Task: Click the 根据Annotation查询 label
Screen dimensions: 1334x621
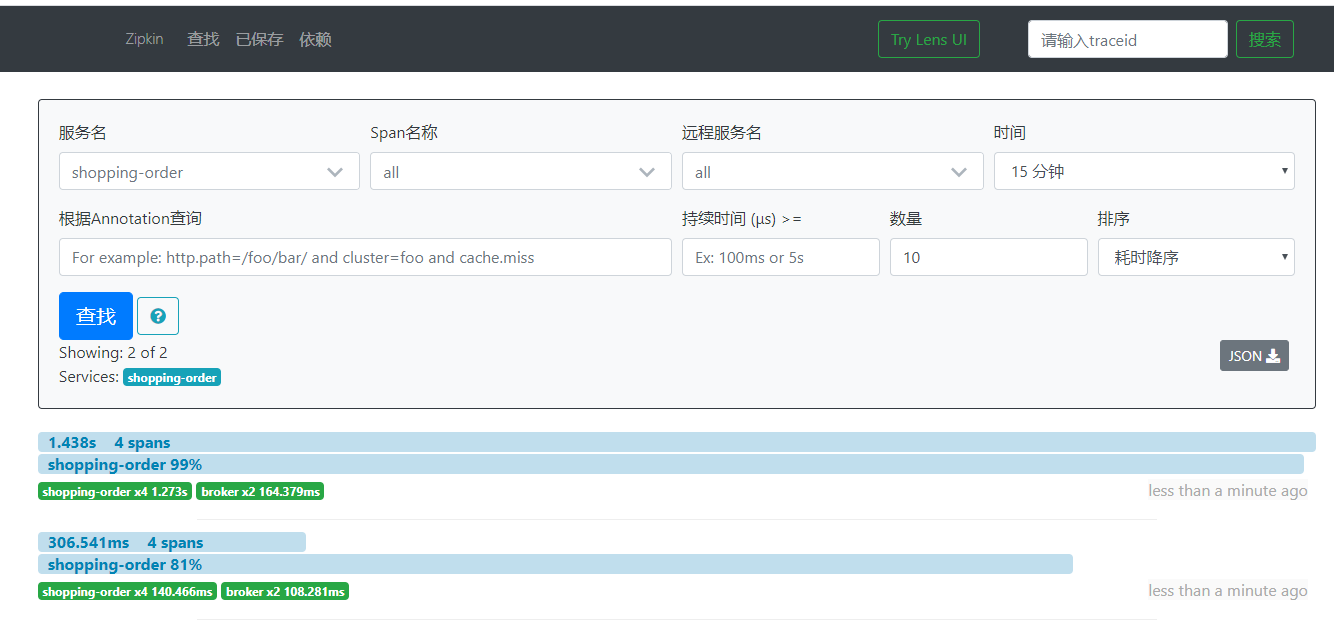Action: point(130,218)
